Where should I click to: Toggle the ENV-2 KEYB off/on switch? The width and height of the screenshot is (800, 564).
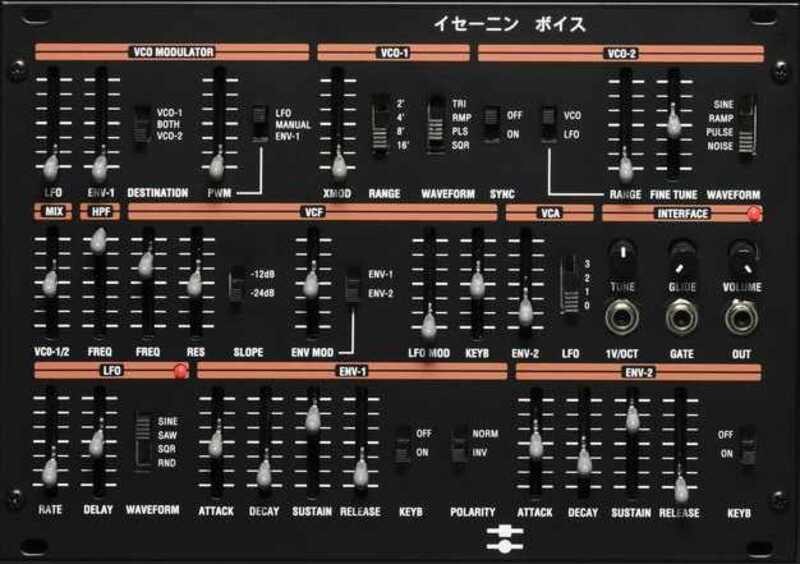click(747, 444)
